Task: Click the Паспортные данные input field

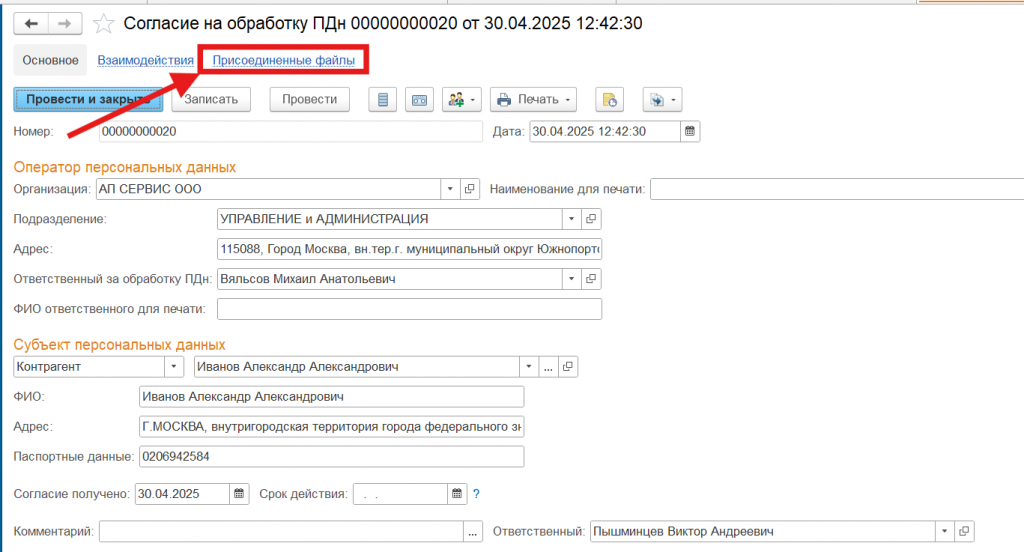Action: [x=330, y=457]
